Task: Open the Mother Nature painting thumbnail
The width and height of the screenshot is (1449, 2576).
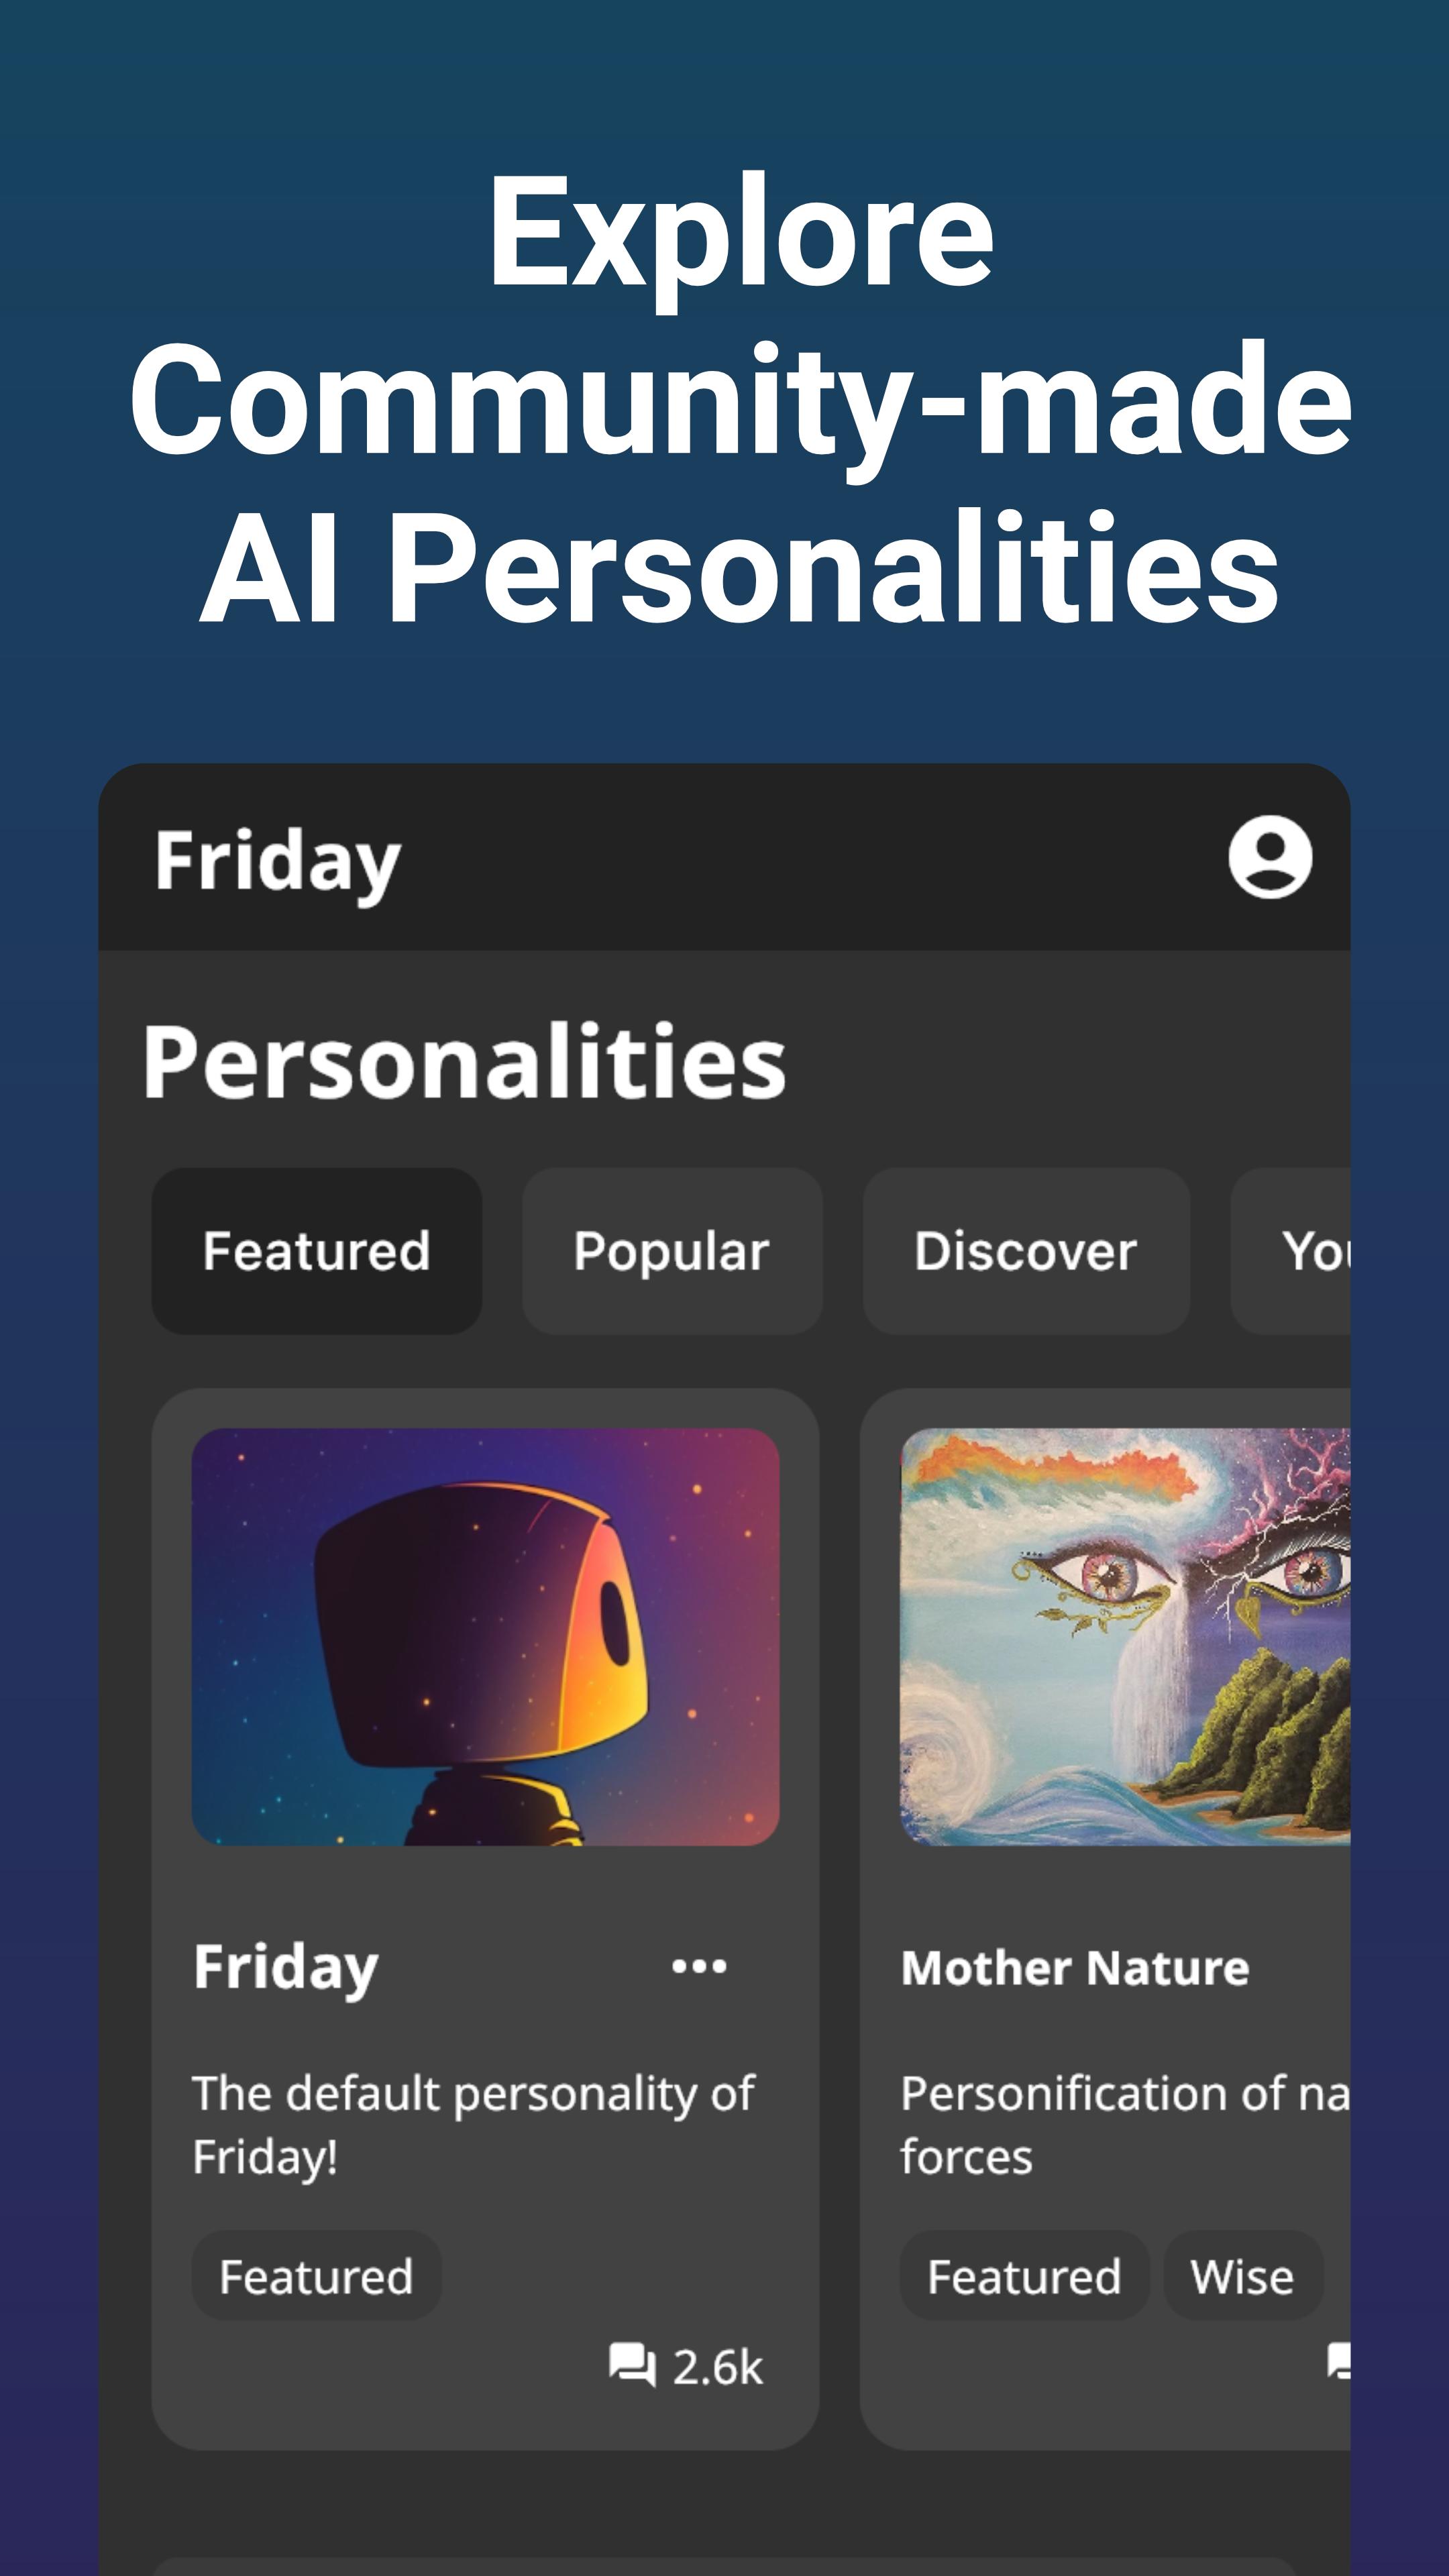Action: tap(1125, 1637)
